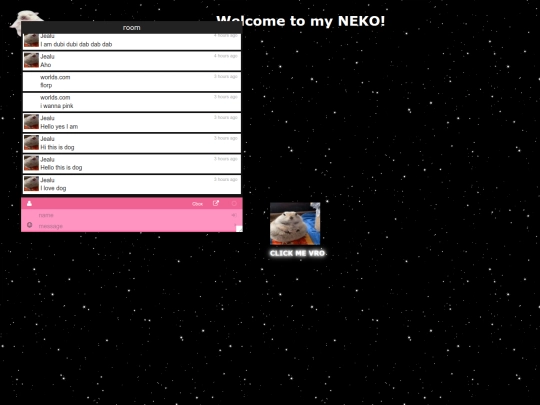540x405 pixels.
Task: Open chat in pop-out window icon
Action: point(216,203)
